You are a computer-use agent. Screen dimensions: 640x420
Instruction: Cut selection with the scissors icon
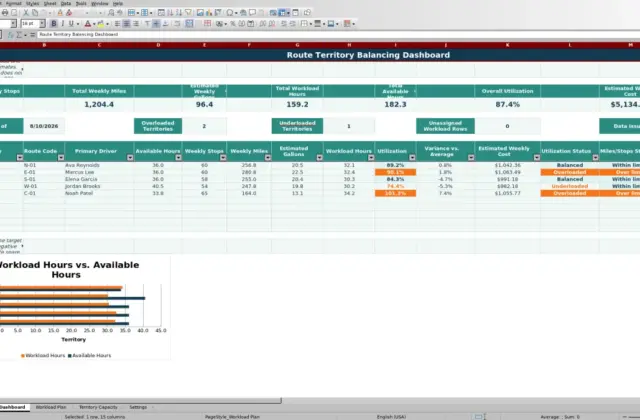coord(26,13)
